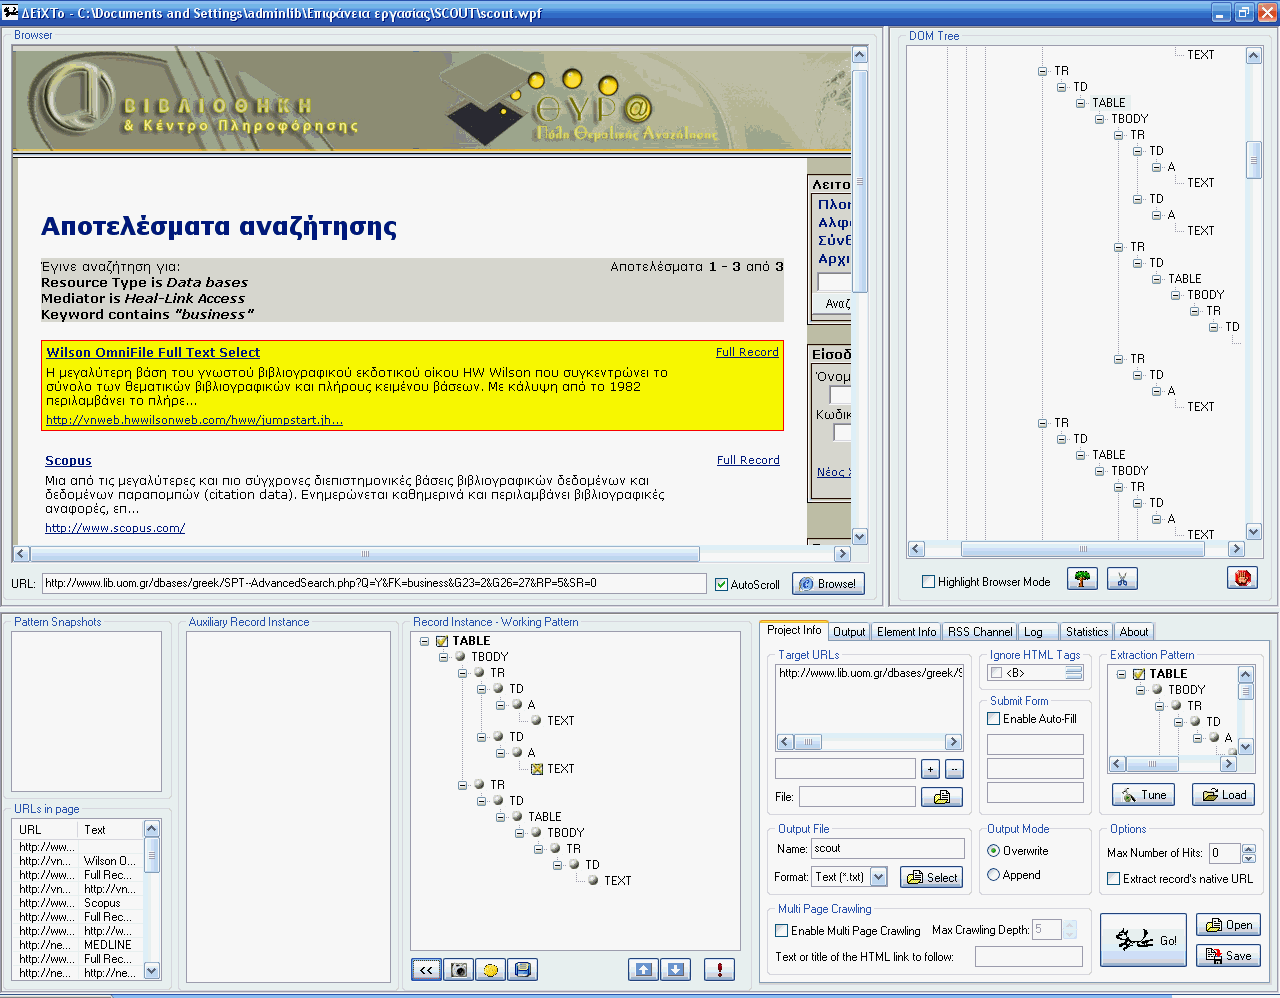This screenshot has width=1280, height=998.
Task: Click the minus button under Target URLs
Action: tap(954, 769)
